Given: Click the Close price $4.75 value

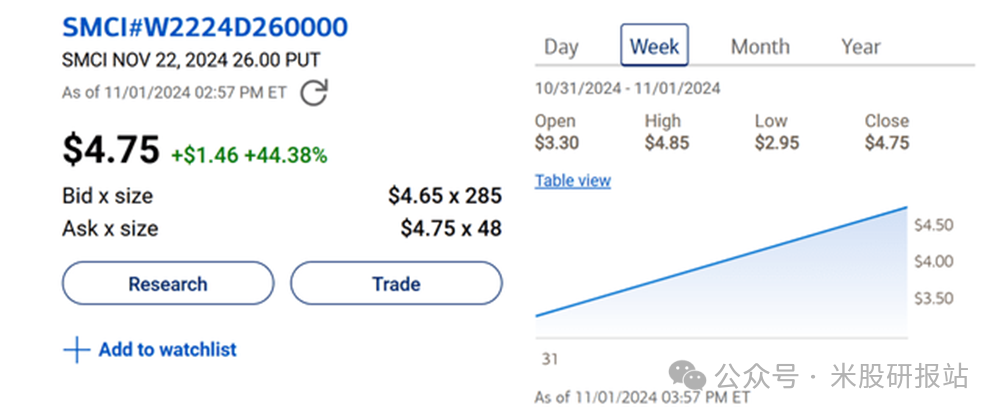Looking at the screenshot, I should coord(887,142).
